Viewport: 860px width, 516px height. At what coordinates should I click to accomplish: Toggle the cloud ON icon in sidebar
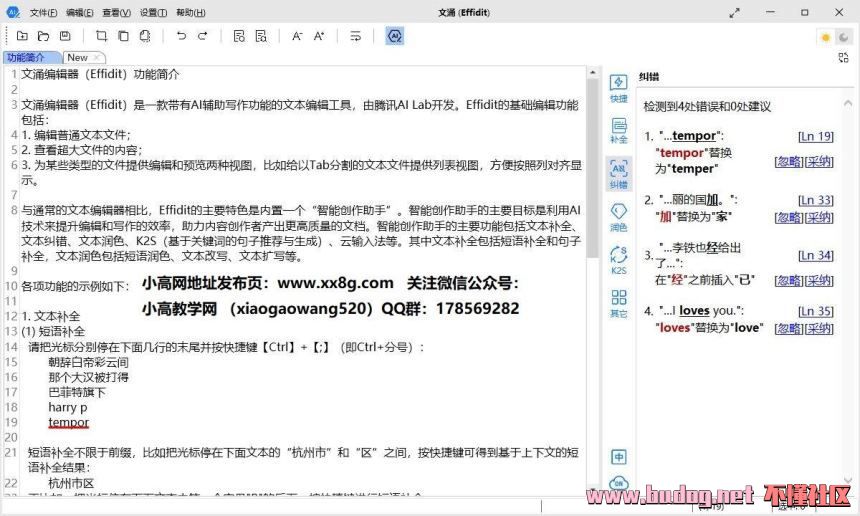pos(619,483)
